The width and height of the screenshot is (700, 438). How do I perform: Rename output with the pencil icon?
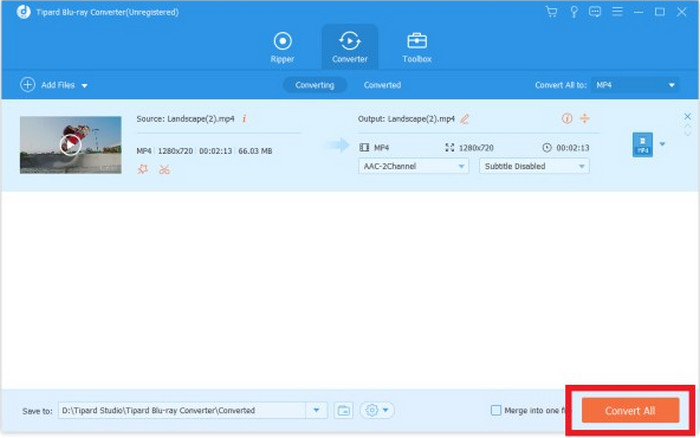pyautogui.click(x=463, y=118)
